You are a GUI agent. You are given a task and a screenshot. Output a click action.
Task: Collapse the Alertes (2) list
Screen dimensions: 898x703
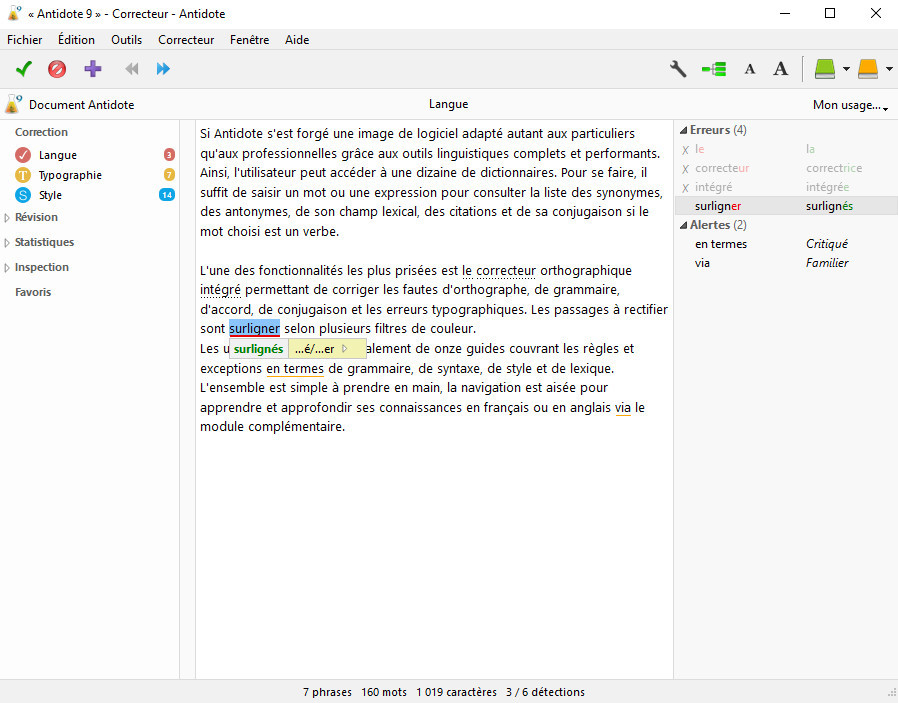pyautogui.click(x=683, y=226)
